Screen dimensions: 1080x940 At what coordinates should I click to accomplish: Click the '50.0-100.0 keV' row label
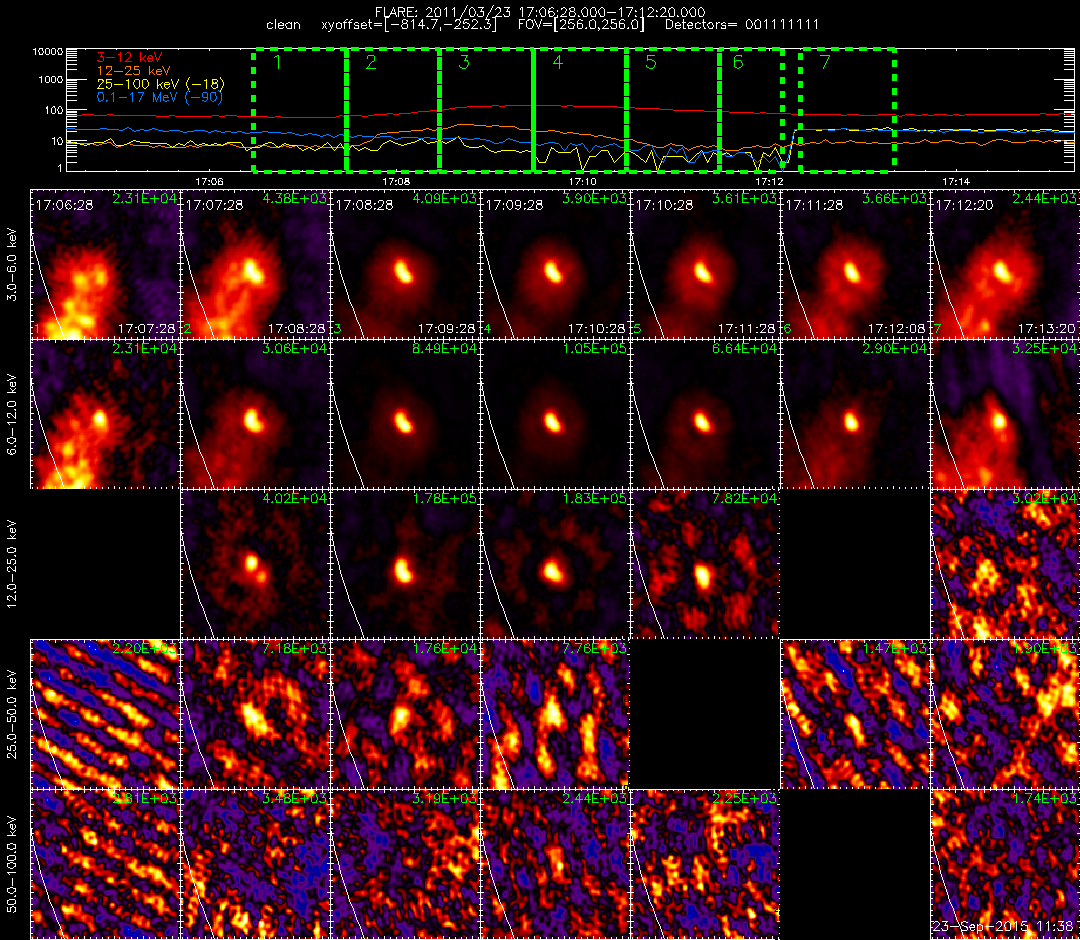point(12,864)
